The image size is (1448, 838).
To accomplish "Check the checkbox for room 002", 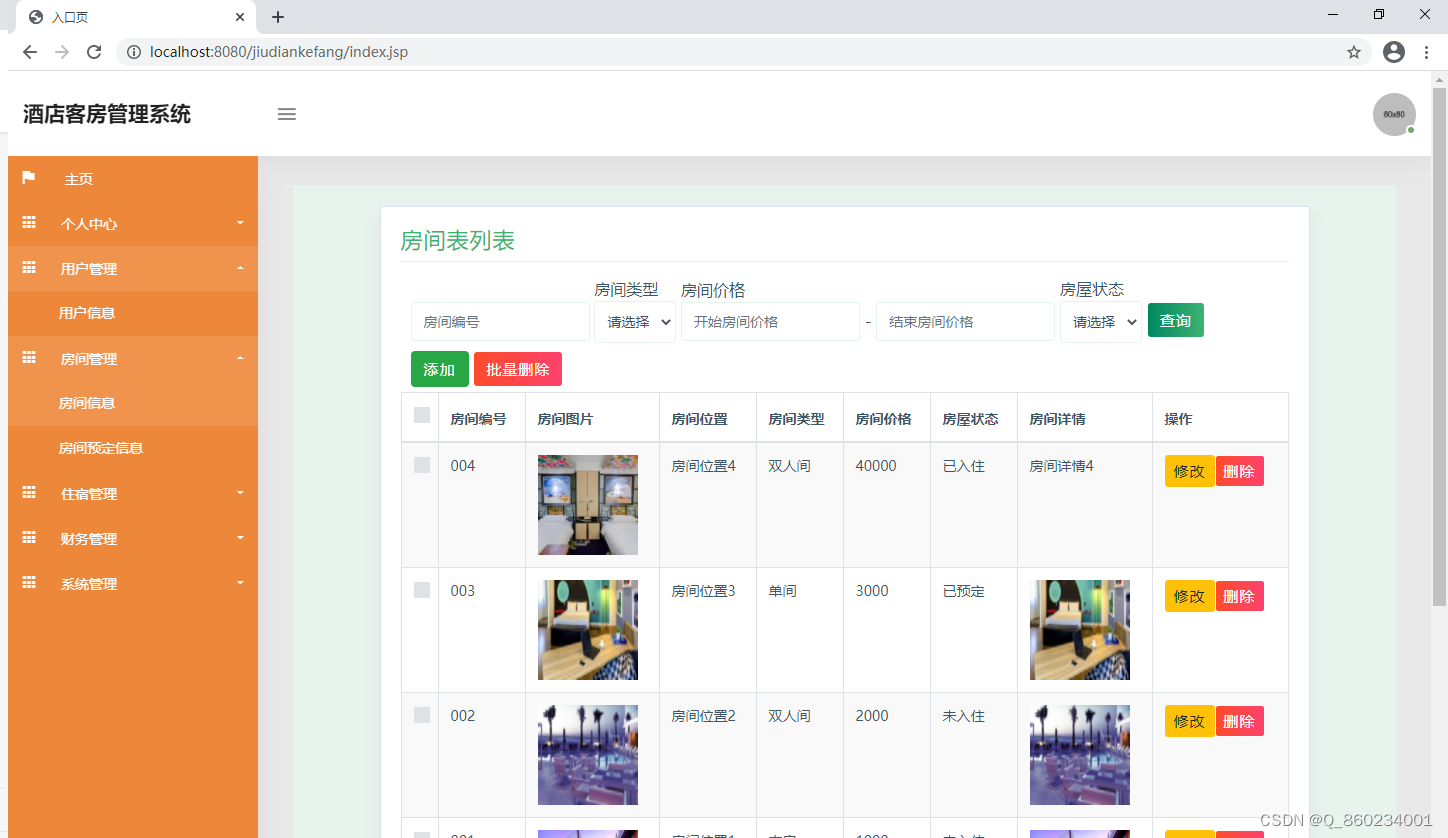I will tap(422, 715).
